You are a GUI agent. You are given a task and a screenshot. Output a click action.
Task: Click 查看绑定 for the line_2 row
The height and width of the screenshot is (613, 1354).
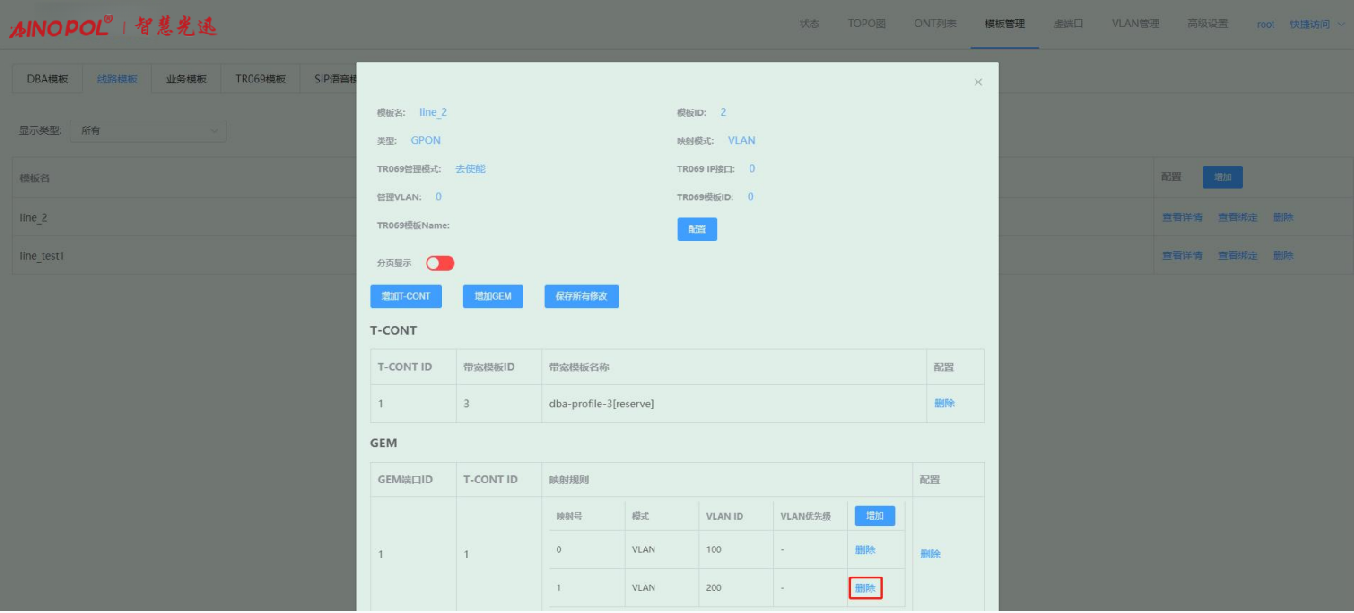1237,217
